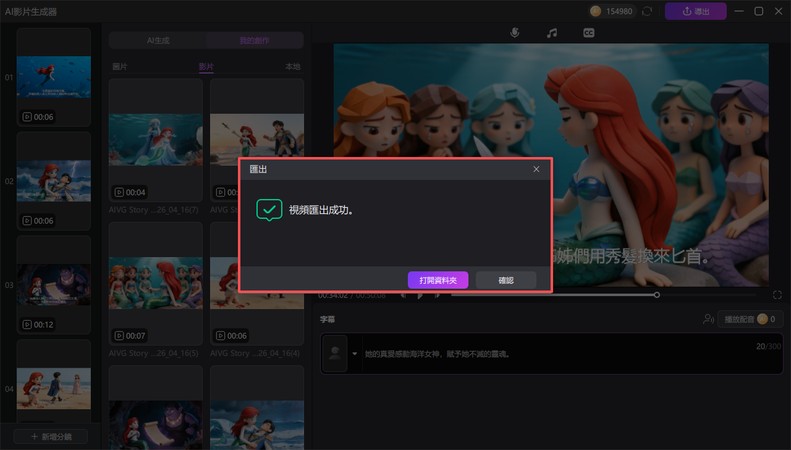This screenshot has width=791, height=450.
Task: Click the purple 導出 export button
Action: pyautogui.click(x=696, y=11)
